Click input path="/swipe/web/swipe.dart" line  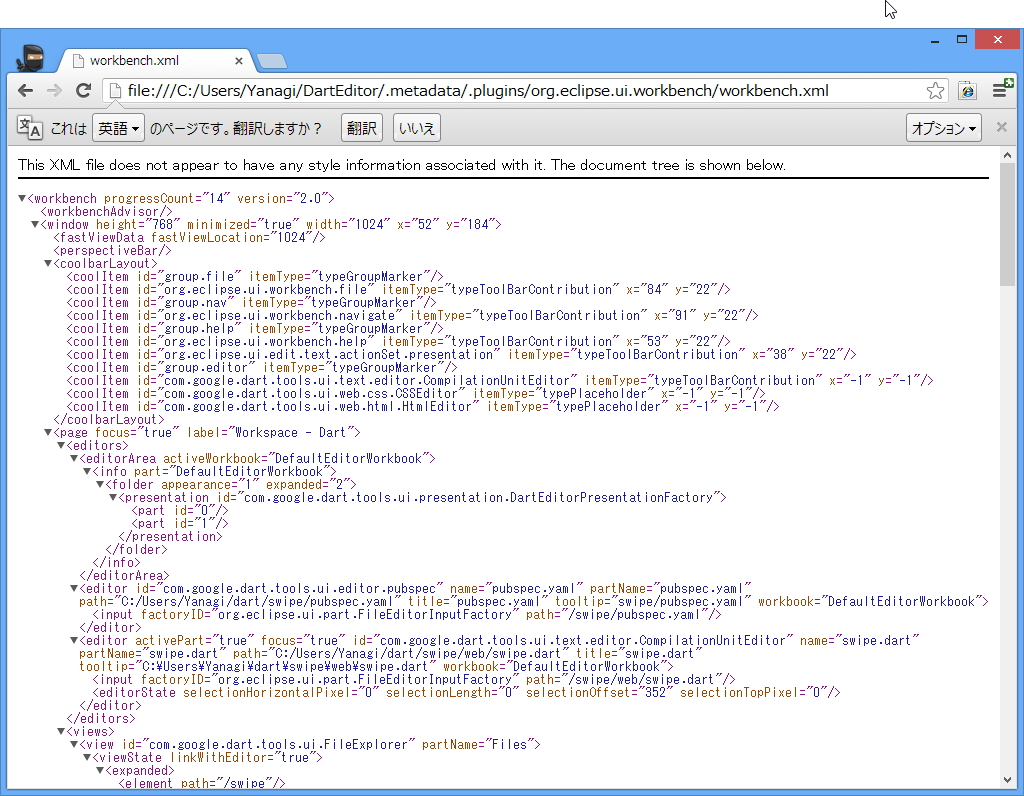tap(414, 680)
